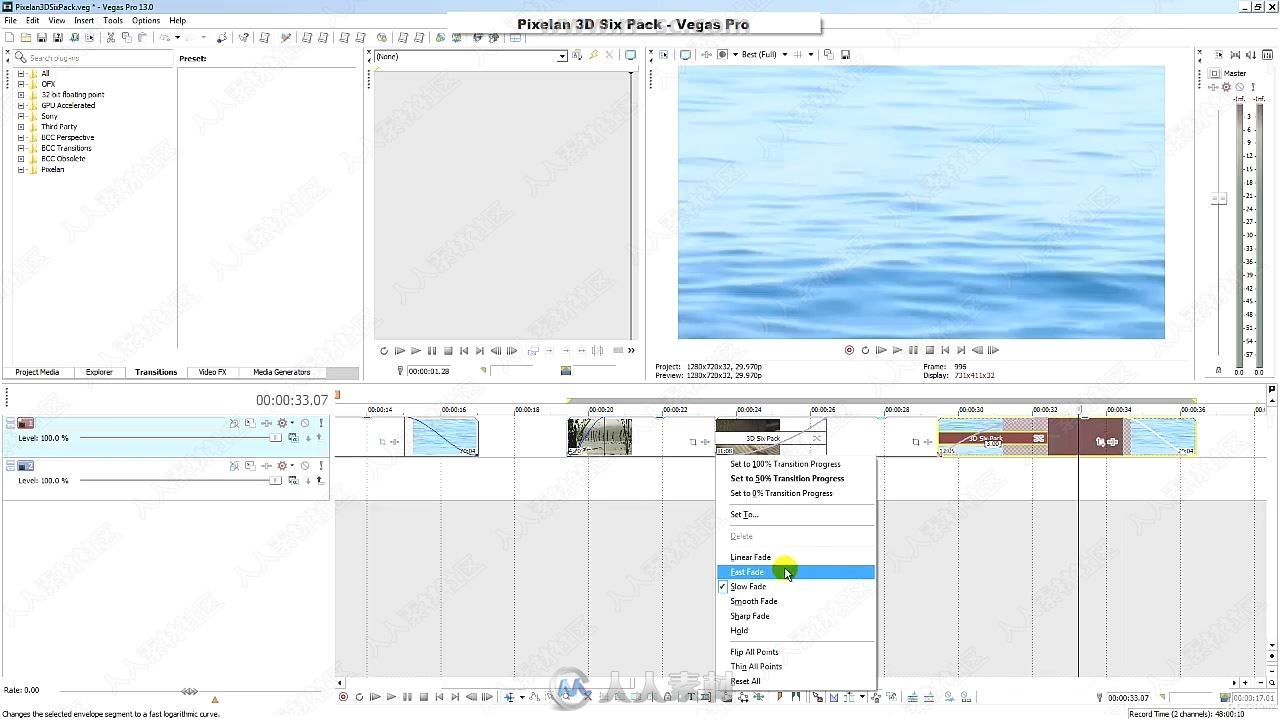Bypass motion blur on track 1

point(234,423)
